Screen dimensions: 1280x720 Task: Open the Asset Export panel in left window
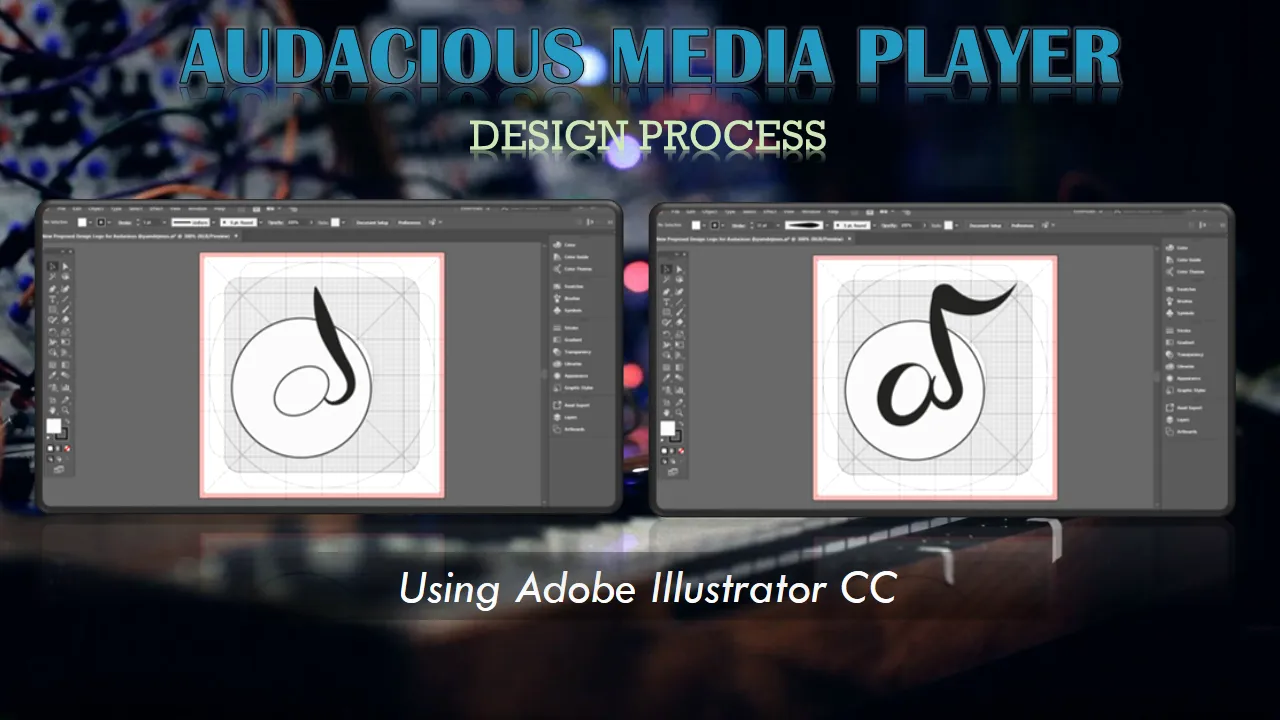[x=571, y=405]
